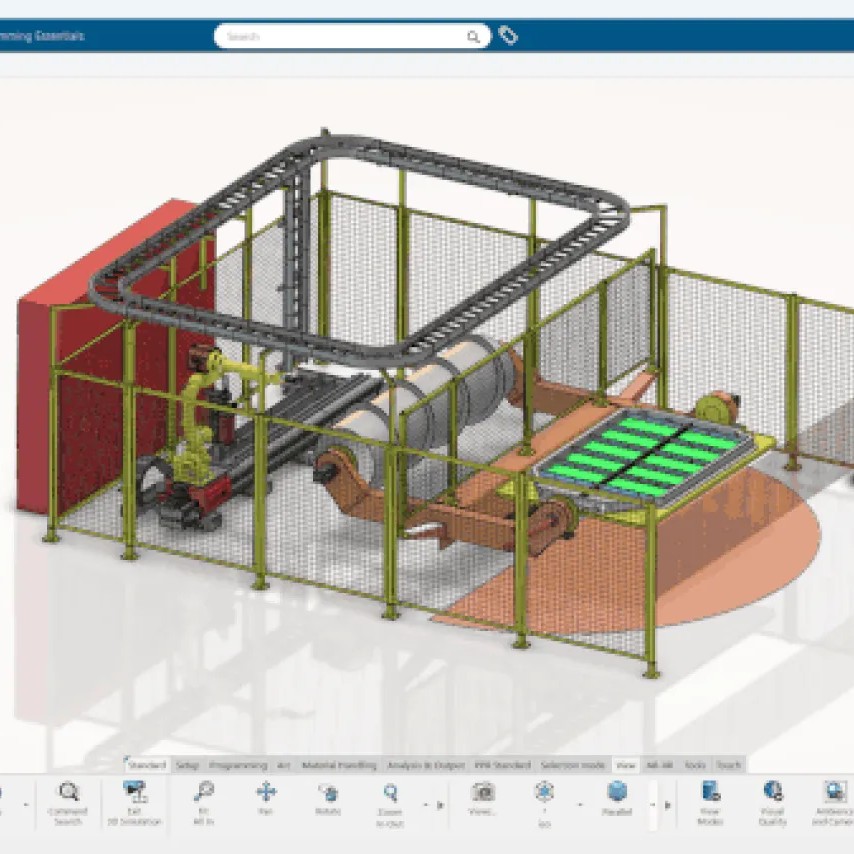Viewport: 854px width, 854px height.
Task: Toggle the Parallel projection cube
Action: [x=617, y=793]
